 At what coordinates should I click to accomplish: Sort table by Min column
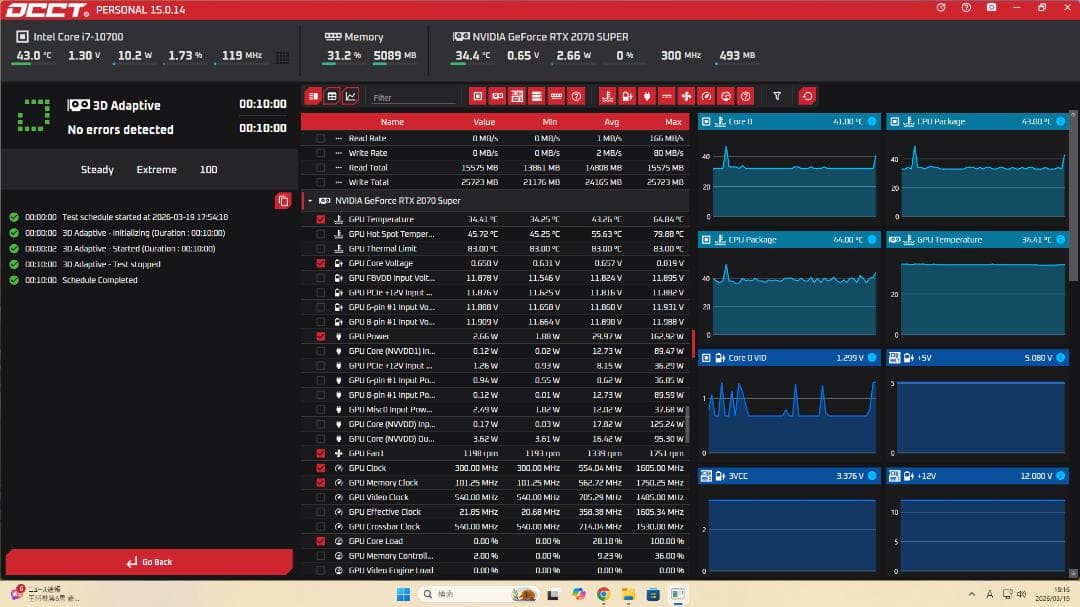tap(549, 122)
